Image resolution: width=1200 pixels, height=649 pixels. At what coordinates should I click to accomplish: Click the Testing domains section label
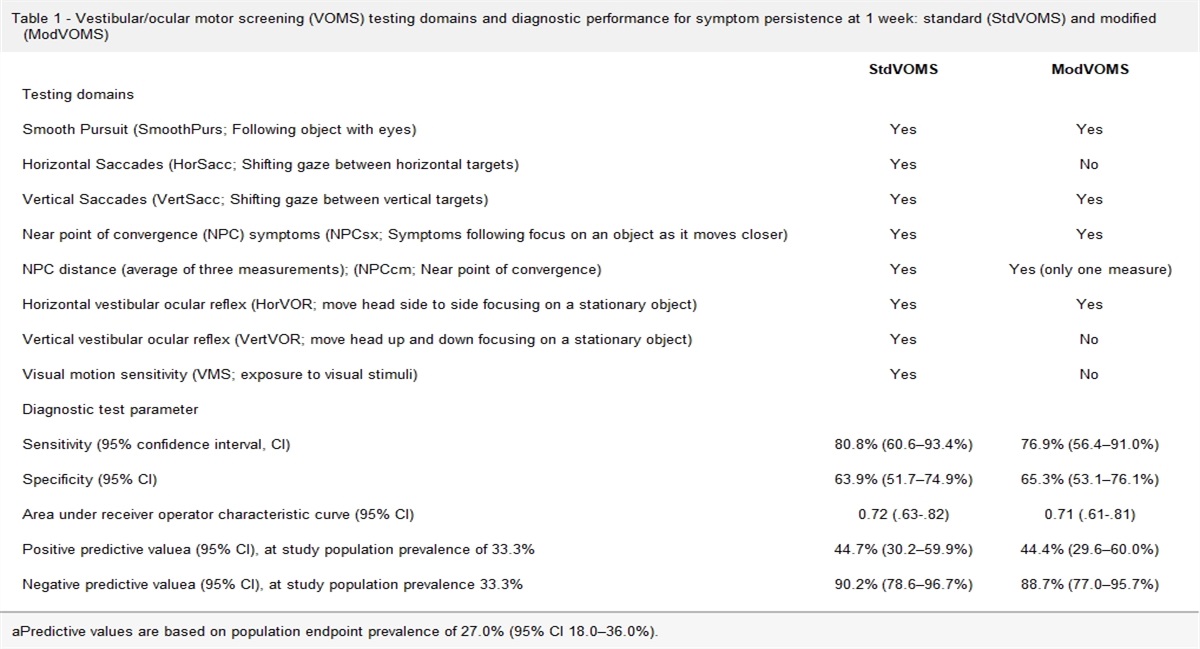(78, 94)
